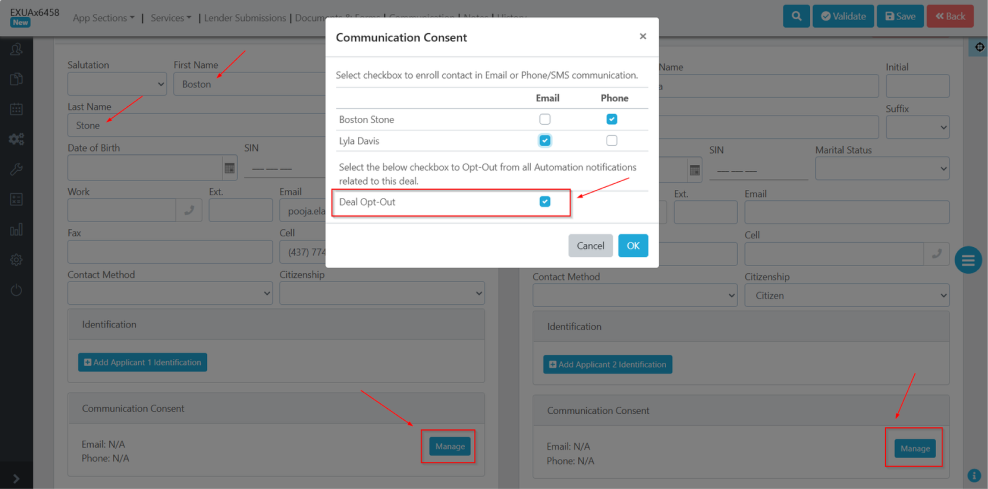Expand the Suffix dropdown
The image size is (988, 489).
pos(917,127)
